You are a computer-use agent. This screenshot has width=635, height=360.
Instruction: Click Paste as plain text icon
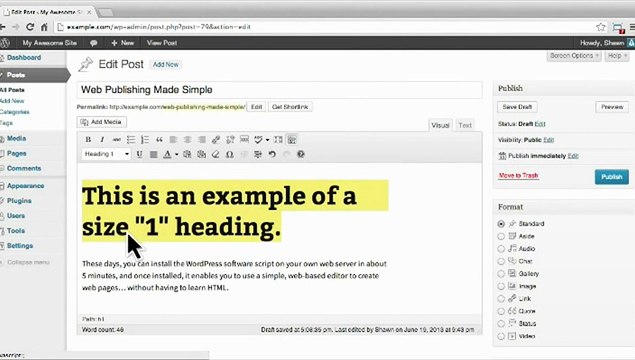tap(187, 154)
